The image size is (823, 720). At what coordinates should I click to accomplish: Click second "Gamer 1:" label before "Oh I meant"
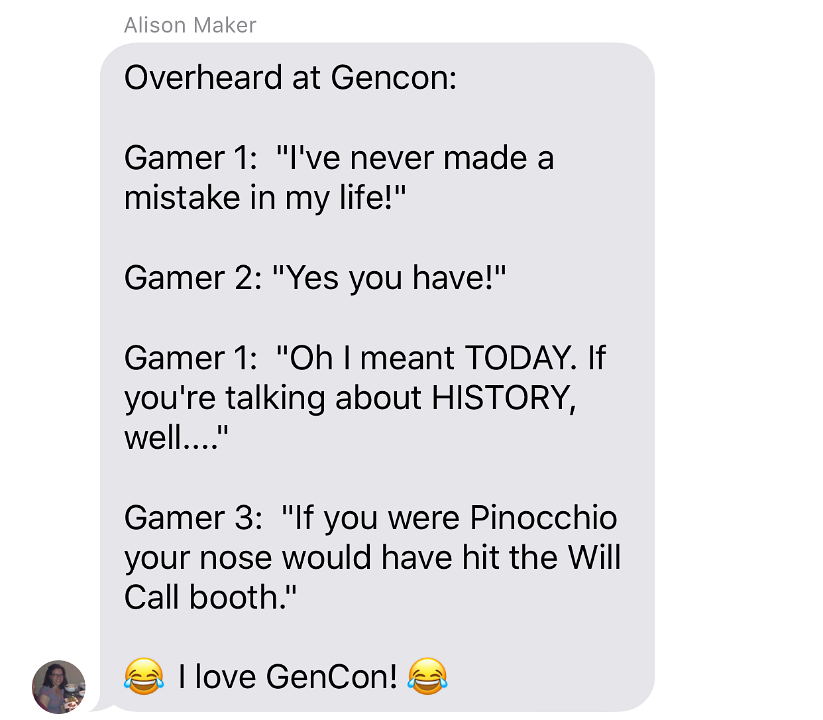[x=191, y=358]
